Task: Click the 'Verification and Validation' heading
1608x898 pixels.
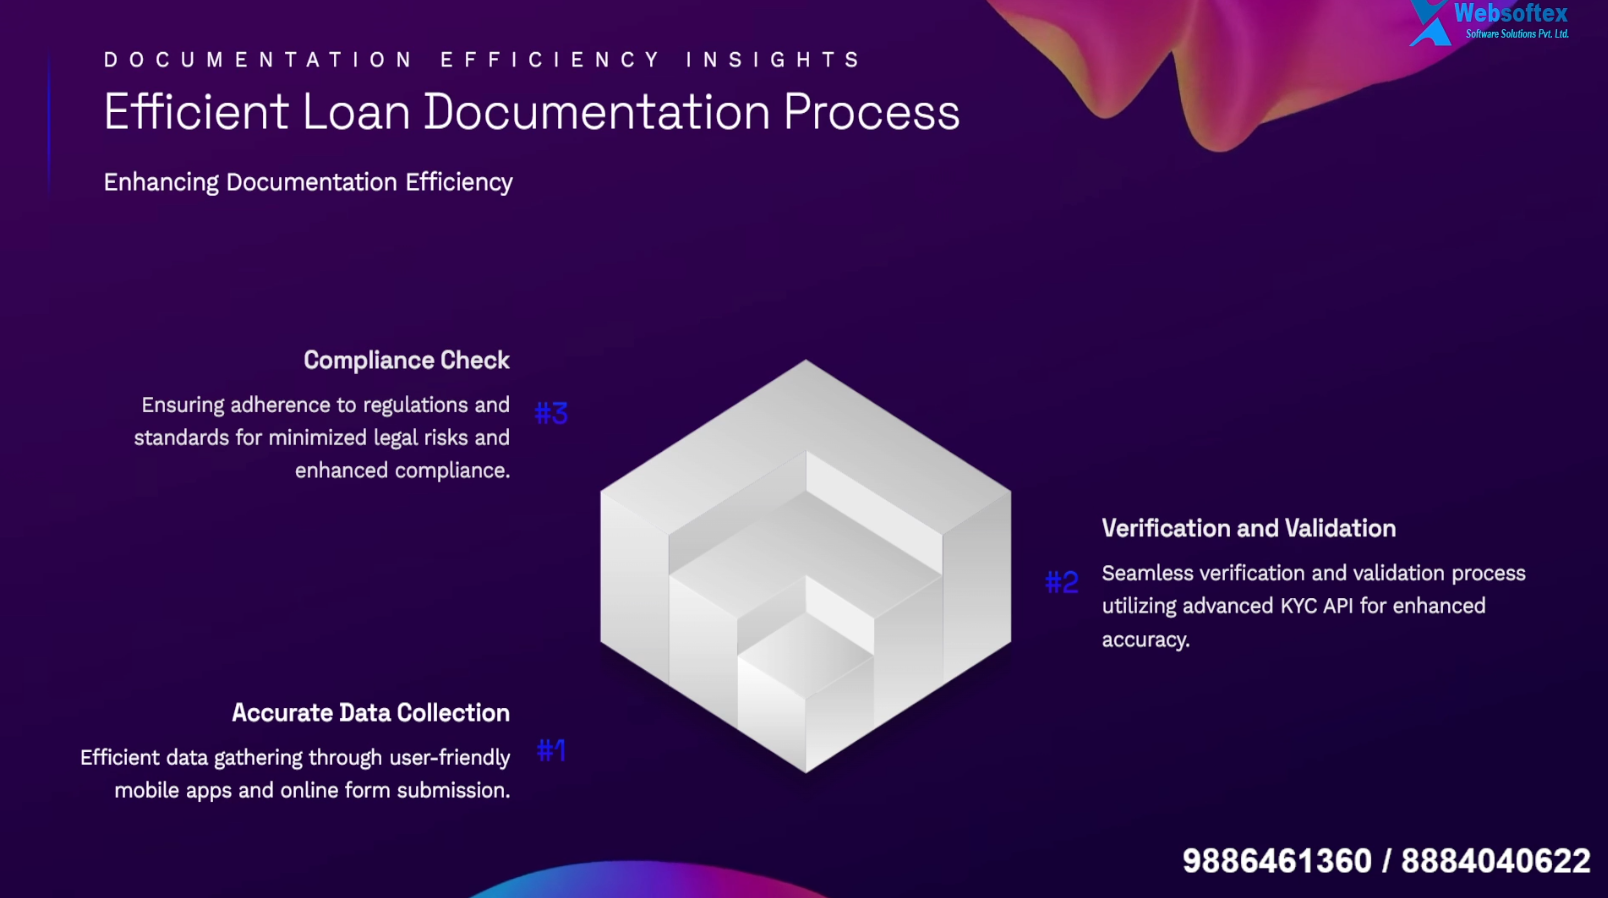Action: (1248, 529)
